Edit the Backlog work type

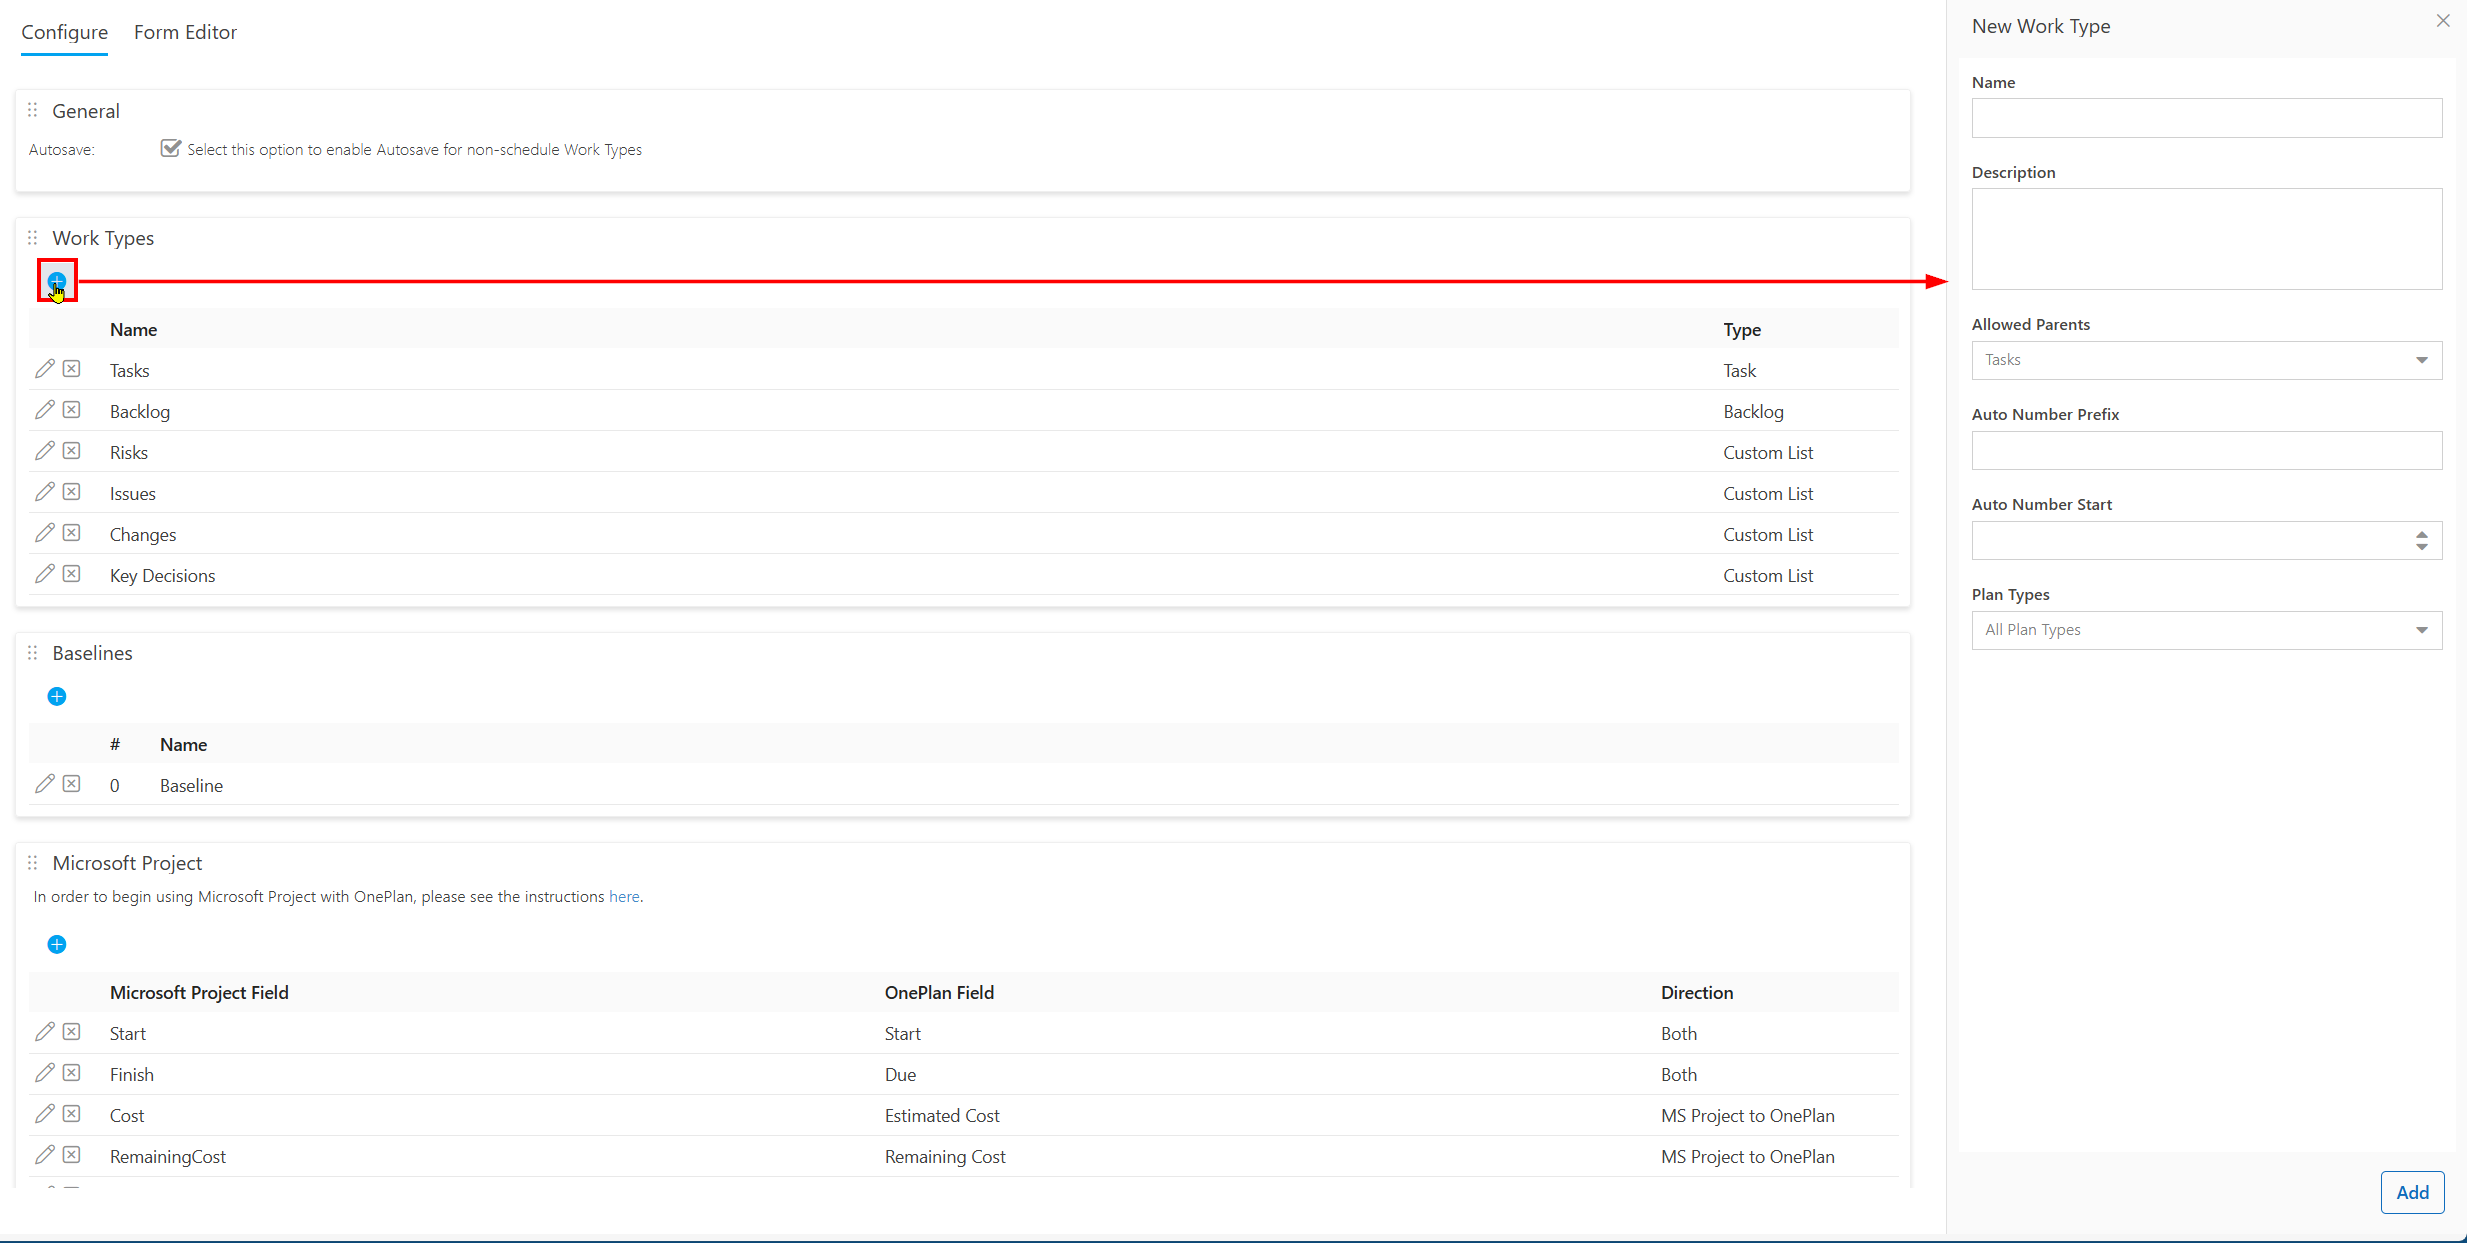tap(44, 410)
